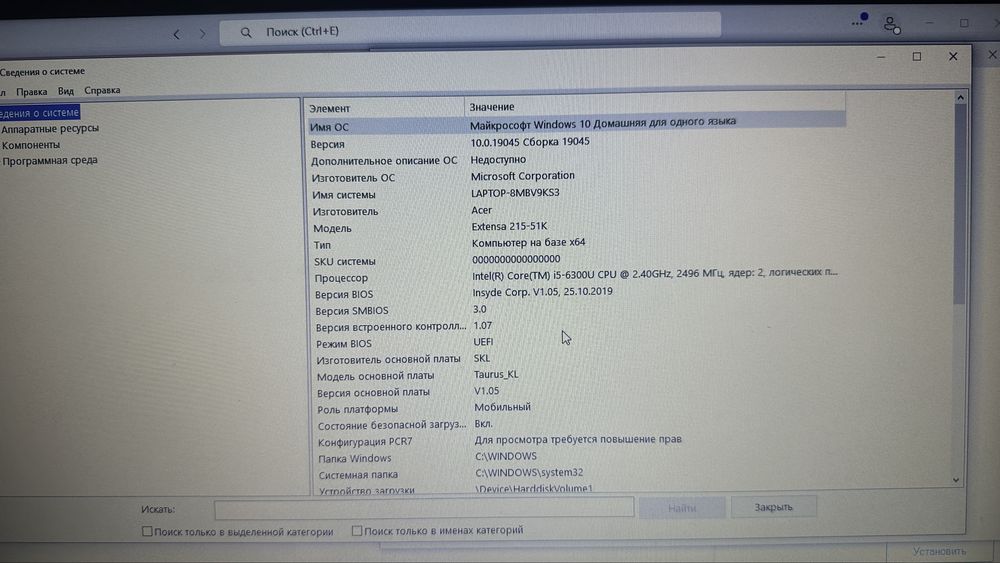Click value 10.0.19045 Сборка 19045

click(530, 142)
